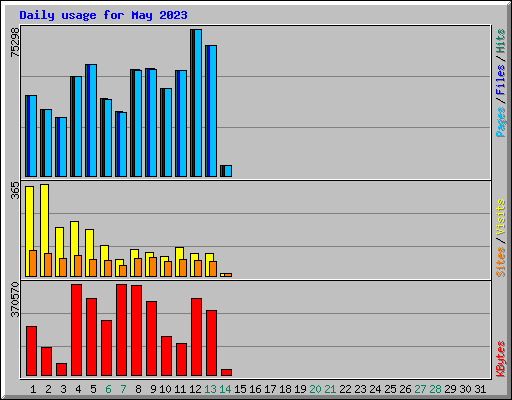Click weekend day label 21
The height and width of the screenshot is (400, 512).
coord(330,389)
